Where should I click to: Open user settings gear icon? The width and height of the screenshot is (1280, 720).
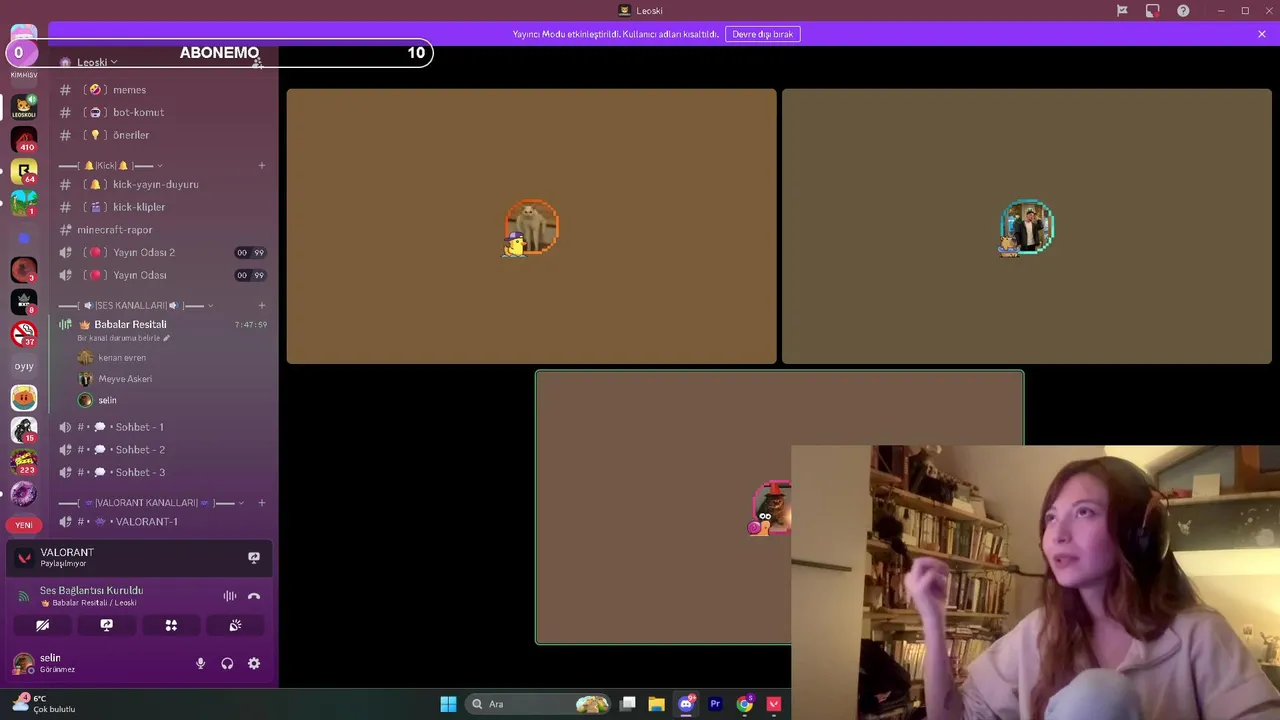254,663
